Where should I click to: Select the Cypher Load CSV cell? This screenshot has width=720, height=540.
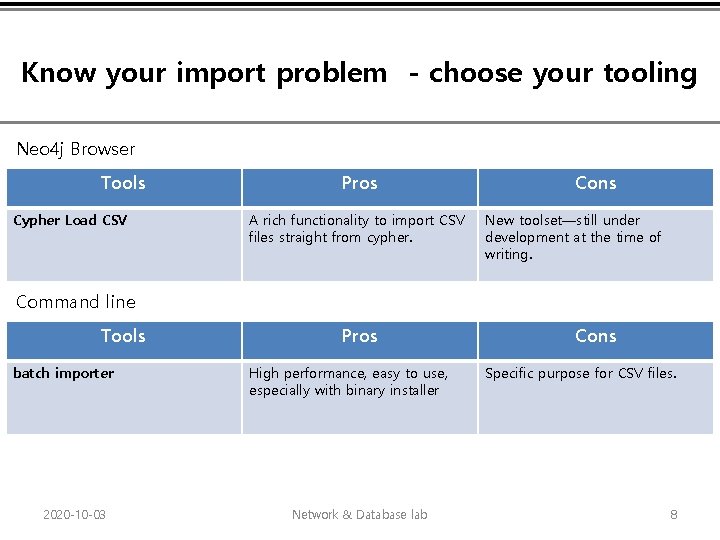pos(70,220)
